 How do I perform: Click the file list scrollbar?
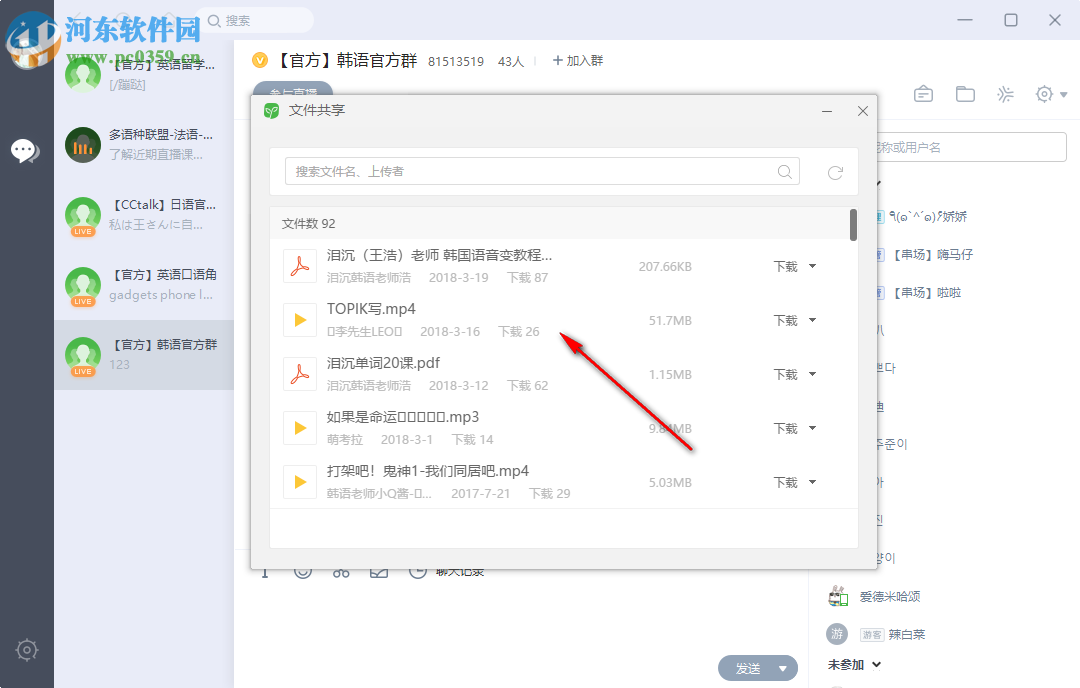click(x=853, y=230)
